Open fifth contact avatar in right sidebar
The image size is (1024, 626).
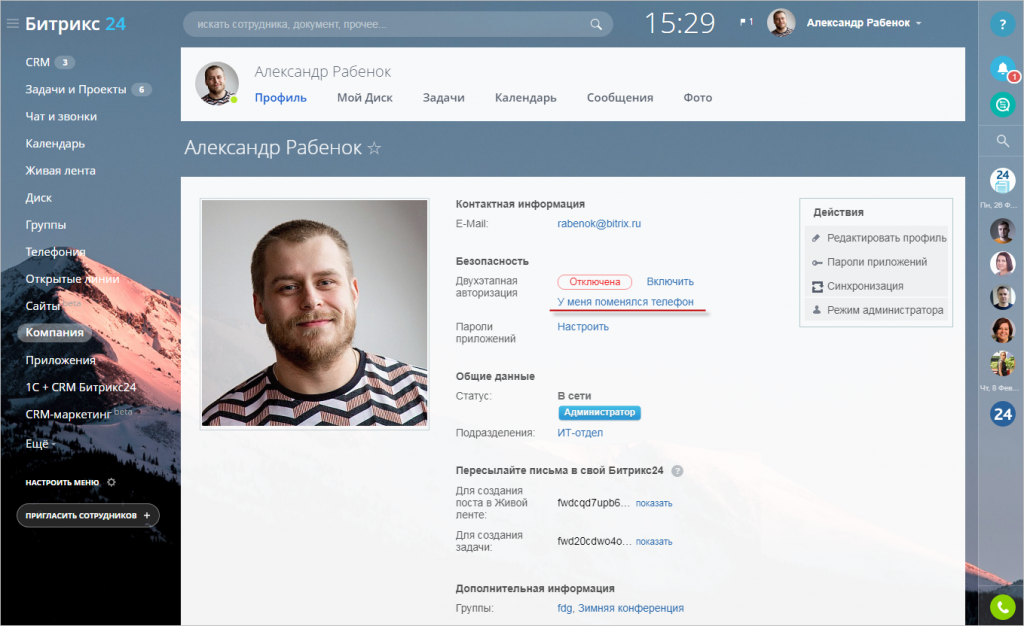pos(1002,364)
